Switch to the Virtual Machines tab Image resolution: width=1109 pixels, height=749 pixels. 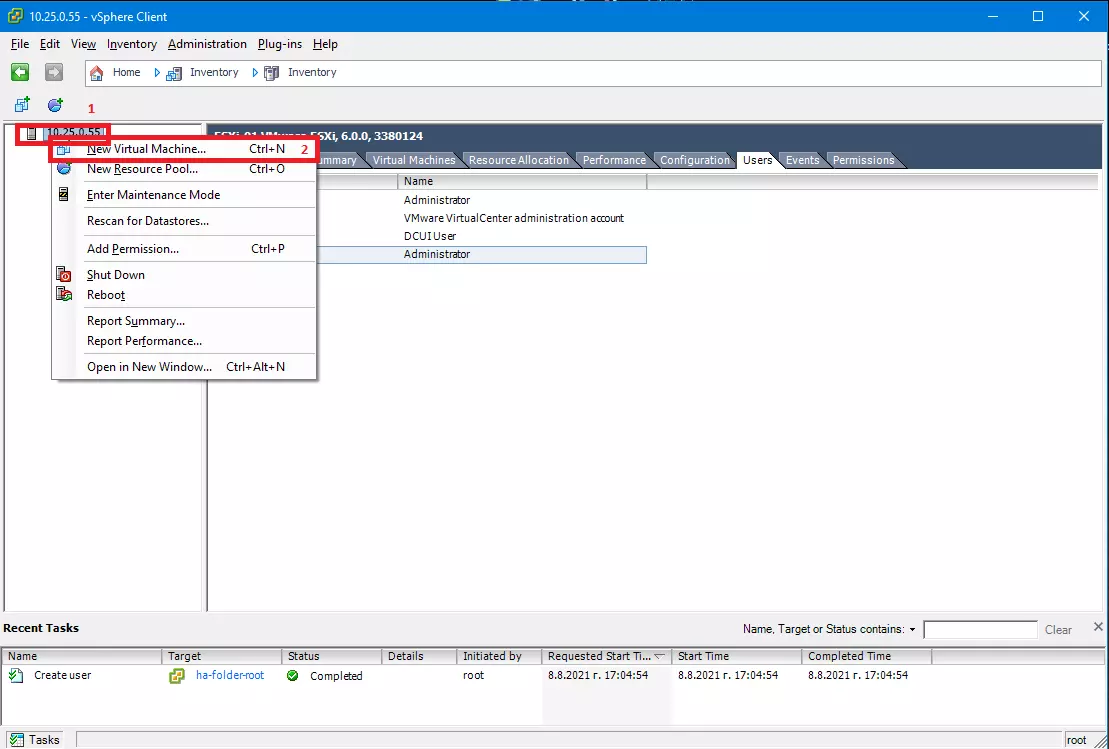coord(414,160)
